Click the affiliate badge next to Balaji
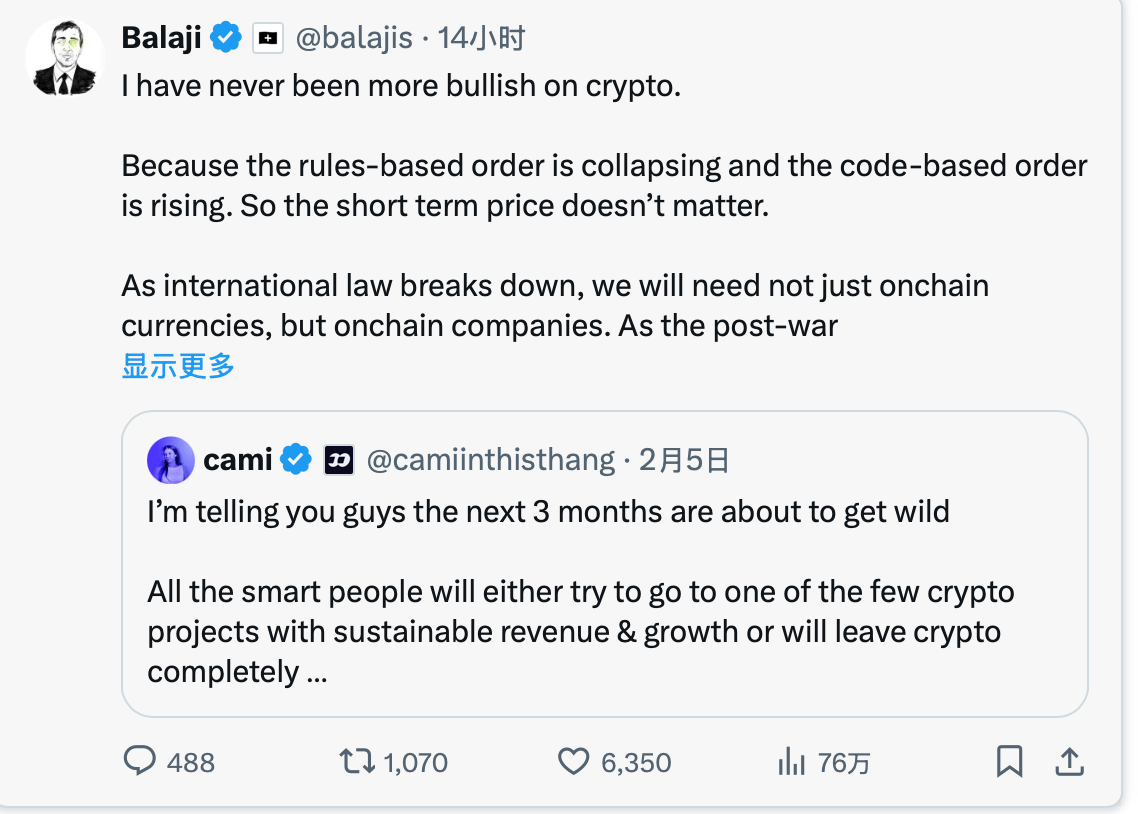The height and width of the screenshot is (814, 1138). coord(267,38)
